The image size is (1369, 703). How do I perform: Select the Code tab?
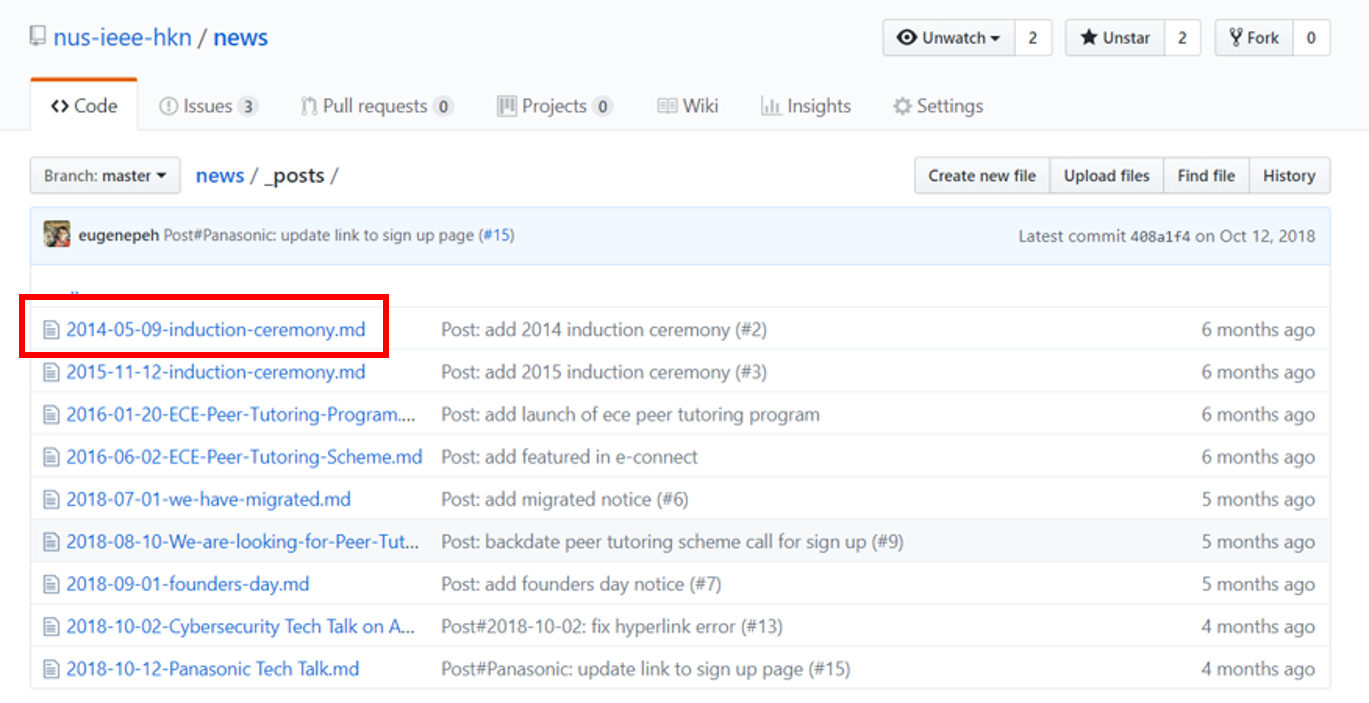point(84,106)
